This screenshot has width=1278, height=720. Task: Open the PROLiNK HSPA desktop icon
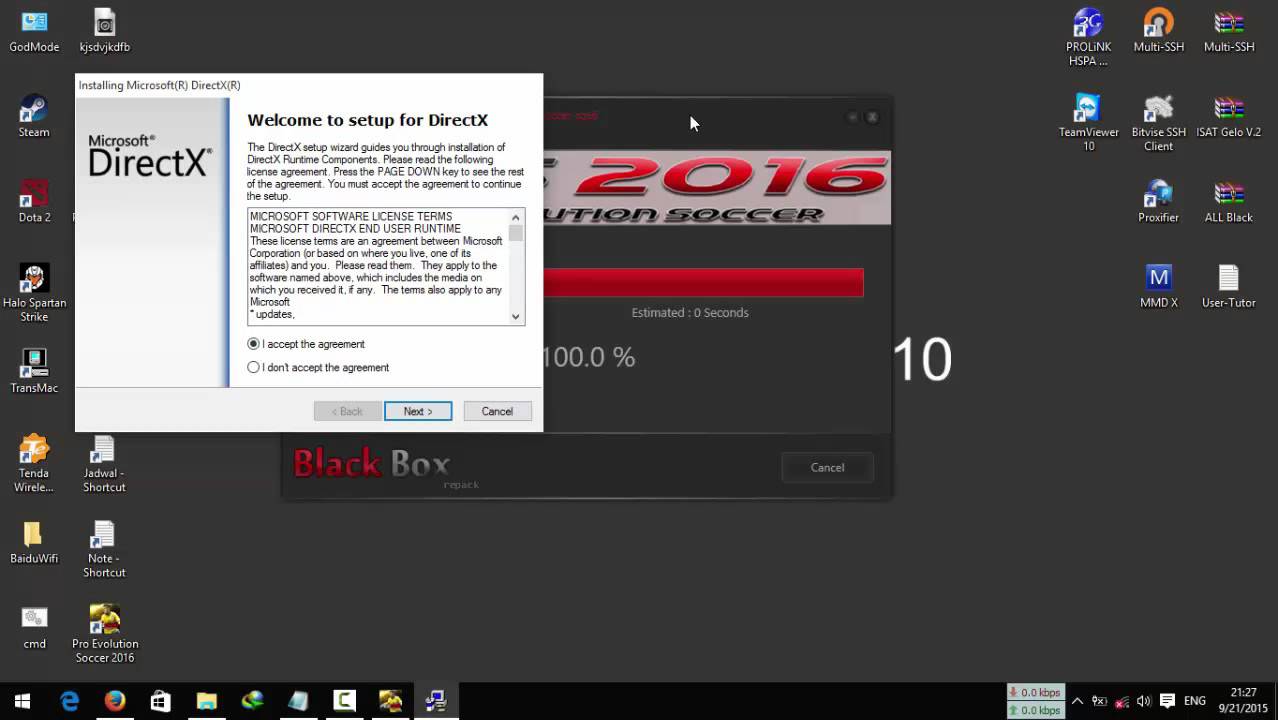[1088, 38]
